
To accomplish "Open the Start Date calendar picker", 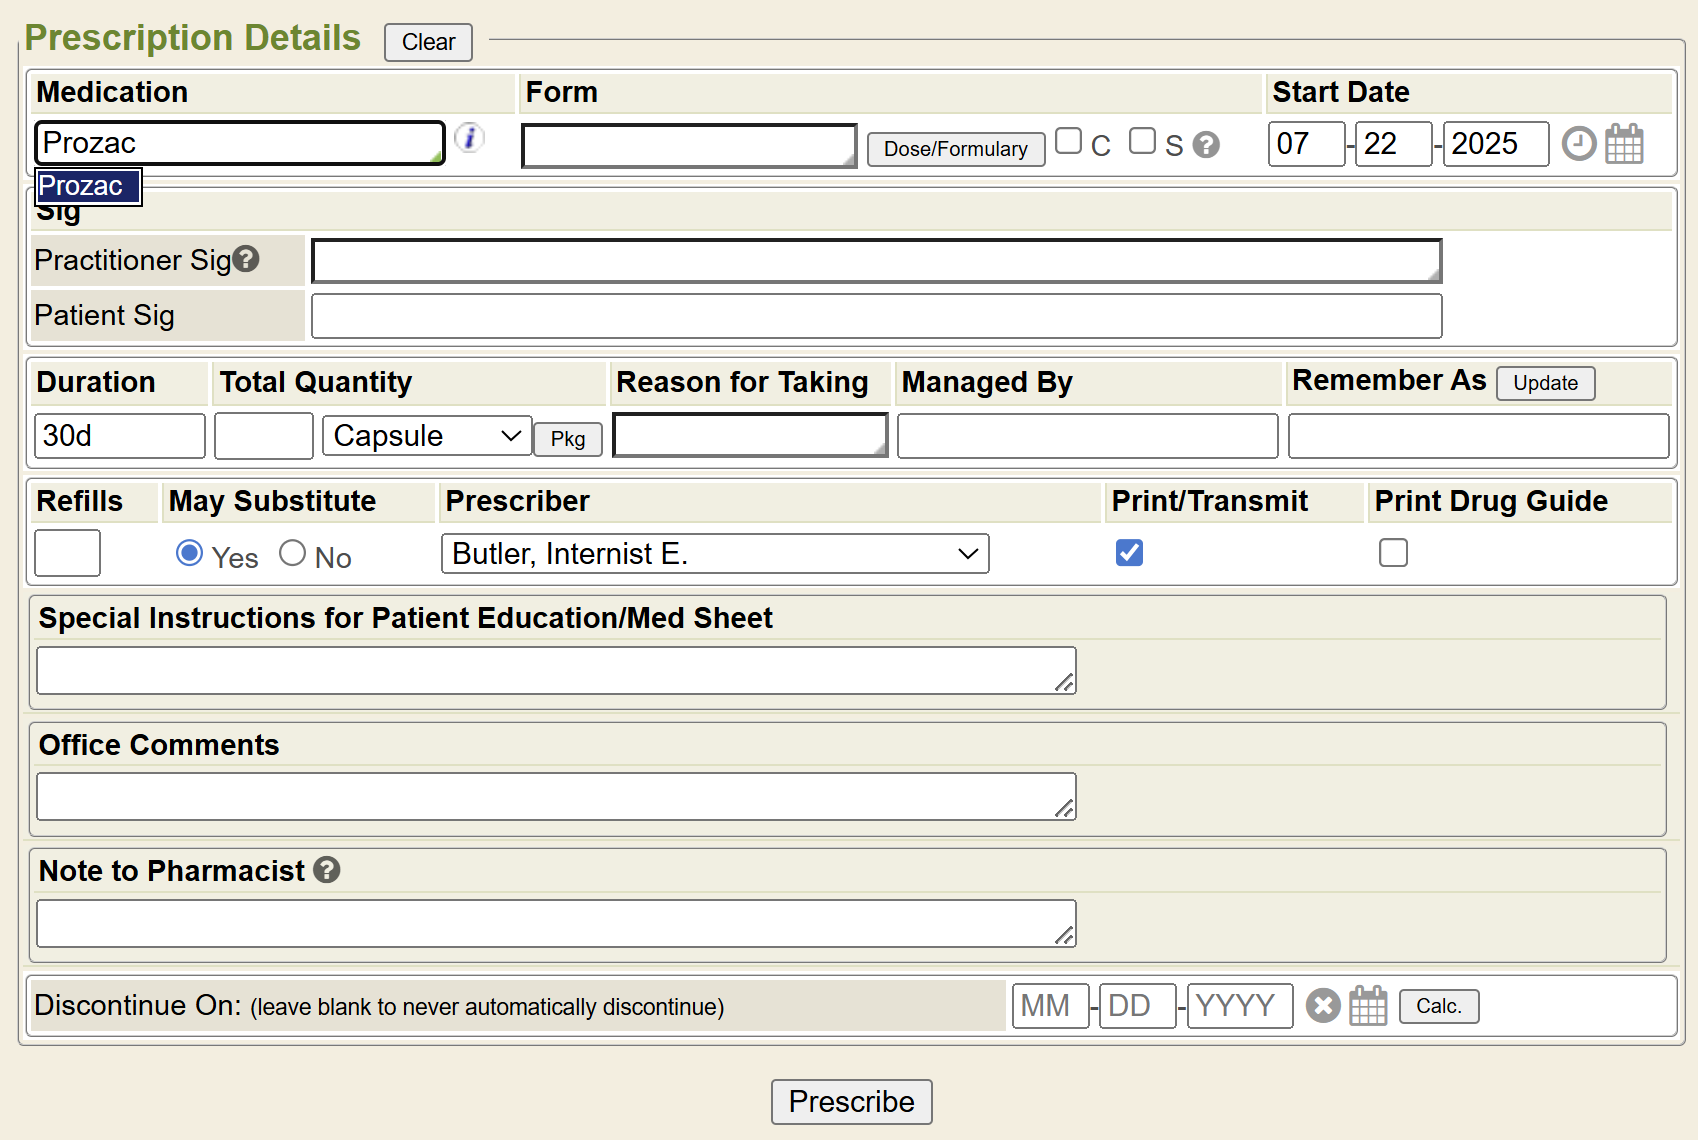I will coord(1624,144).
